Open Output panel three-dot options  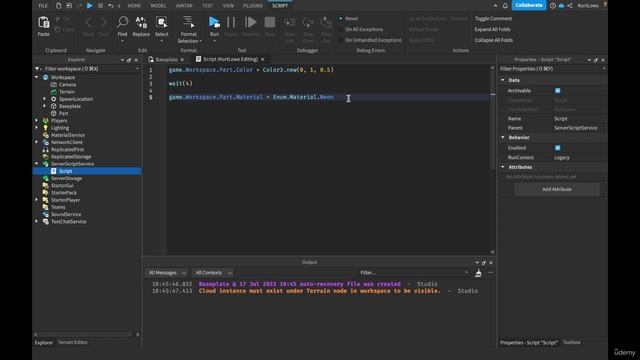point(491,273)
